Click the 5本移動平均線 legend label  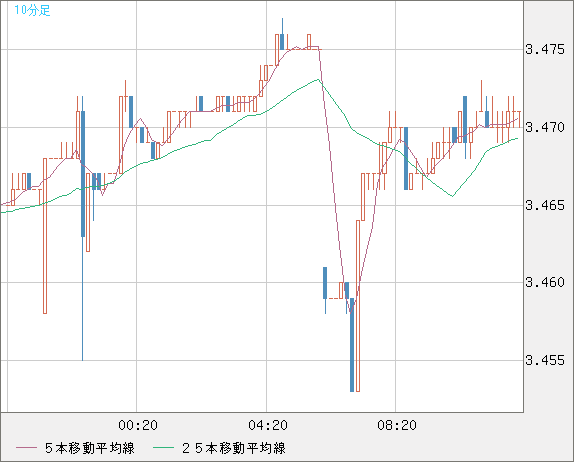[90, 448]
